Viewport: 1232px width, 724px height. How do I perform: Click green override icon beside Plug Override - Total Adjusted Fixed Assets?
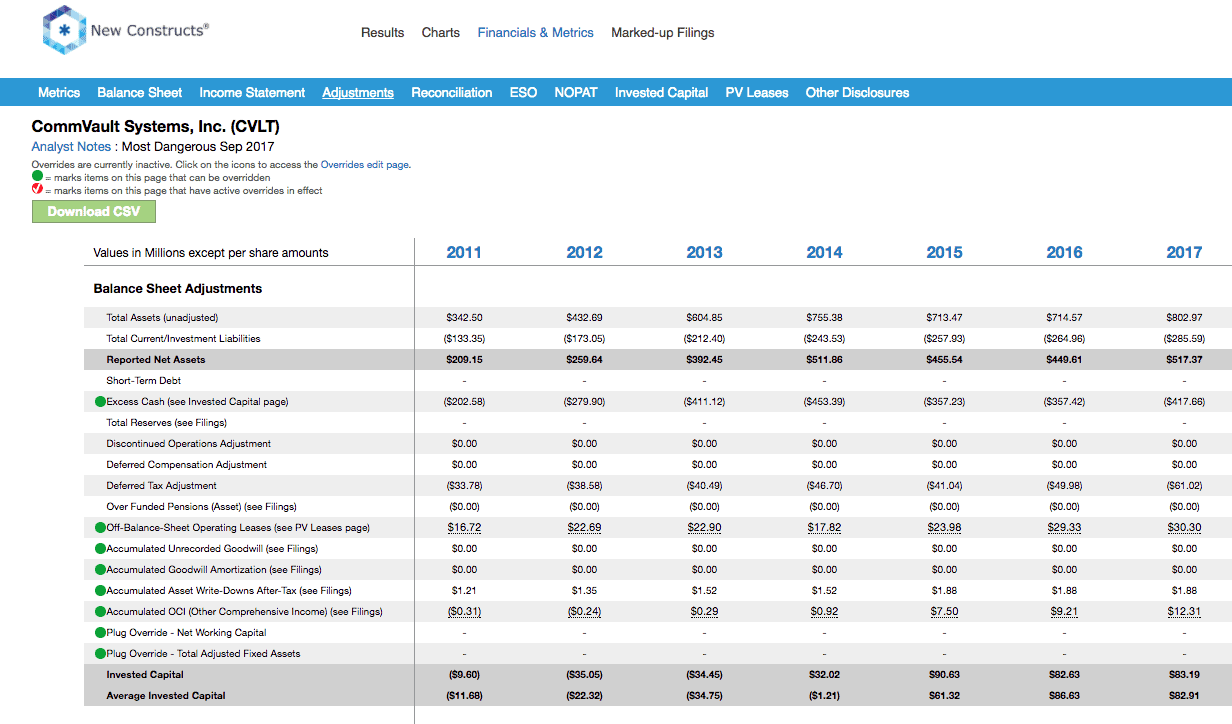100,654
